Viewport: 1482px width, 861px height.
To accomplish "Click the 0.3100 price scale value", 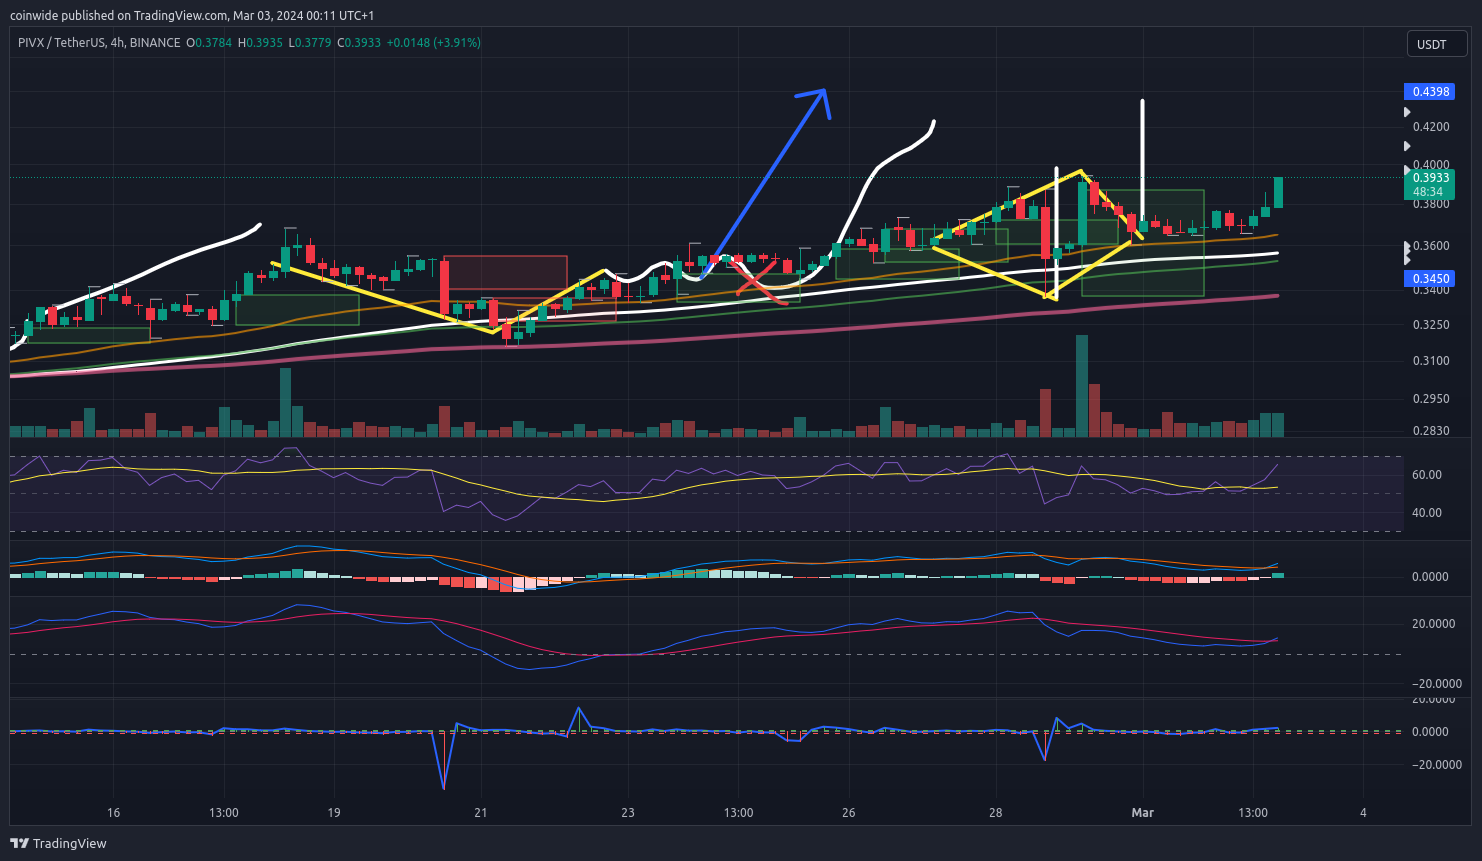I will [x=1431, y=361].
